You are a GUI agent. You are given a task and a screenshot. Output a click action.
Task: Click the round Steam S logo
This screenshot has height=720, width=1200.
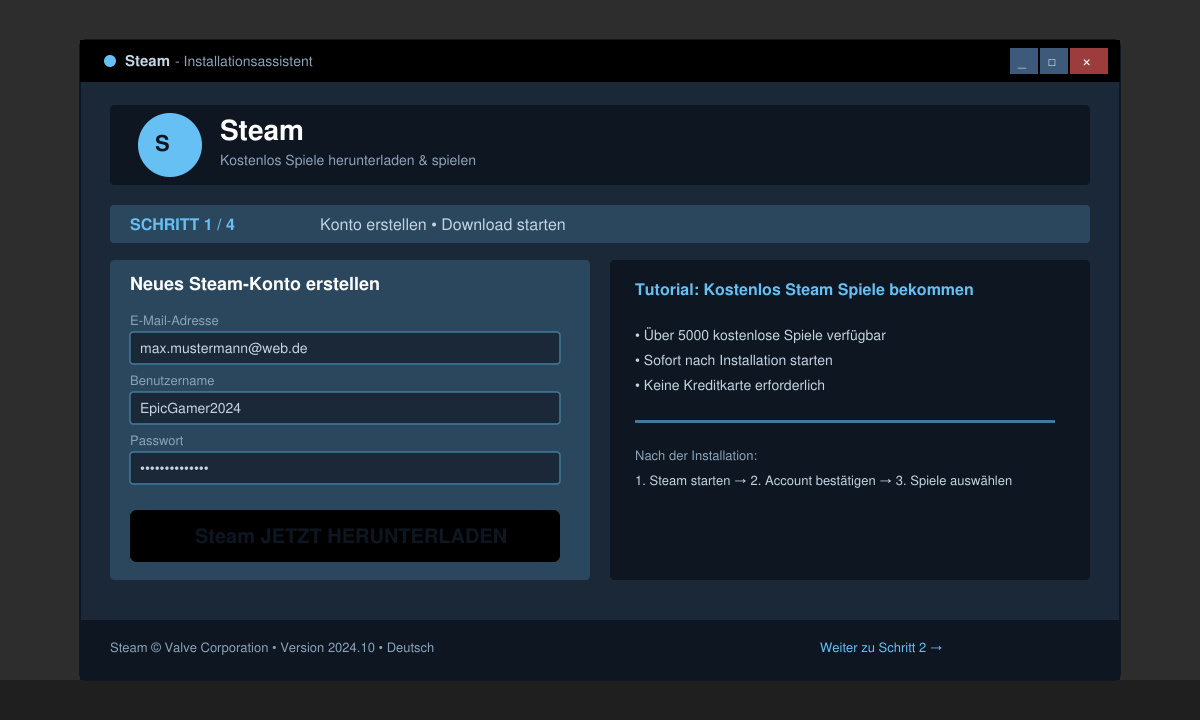point(170,145)
